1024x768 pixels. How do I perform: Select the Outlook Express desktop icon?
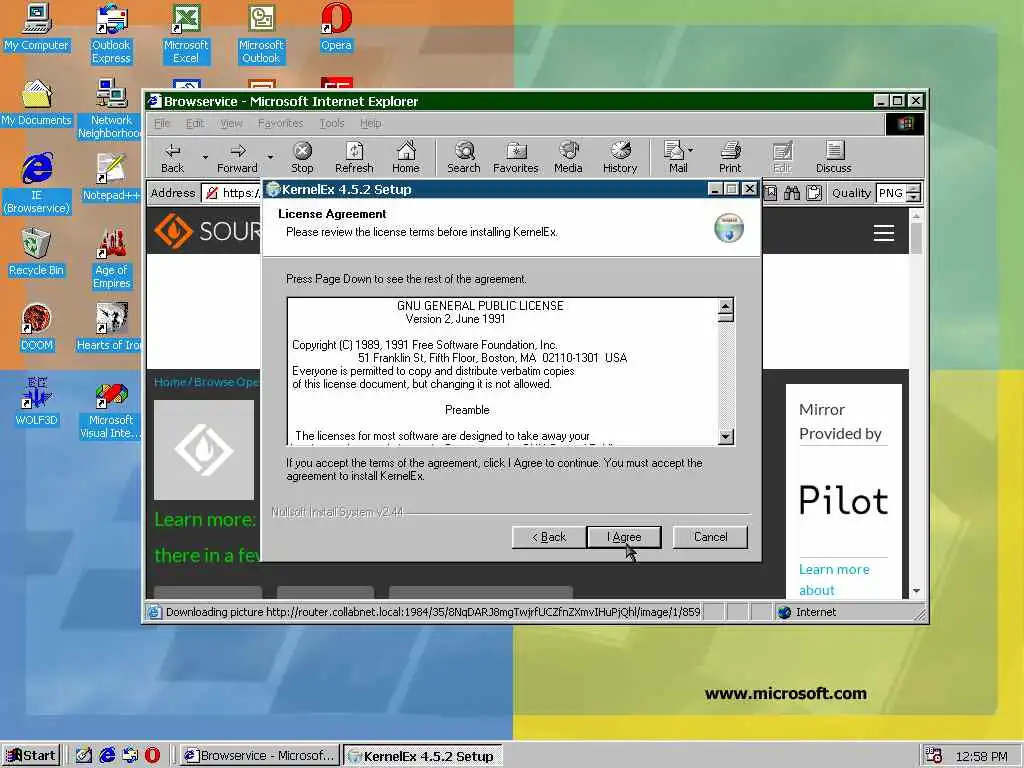pyautogui.click(x=111, y=34)
